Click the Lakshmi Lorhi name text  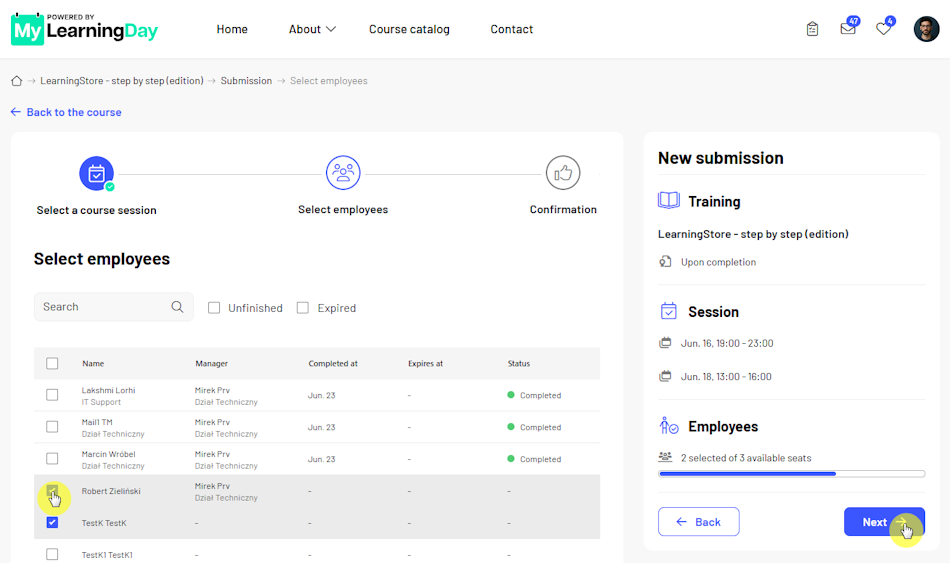[x=108, y=390]
